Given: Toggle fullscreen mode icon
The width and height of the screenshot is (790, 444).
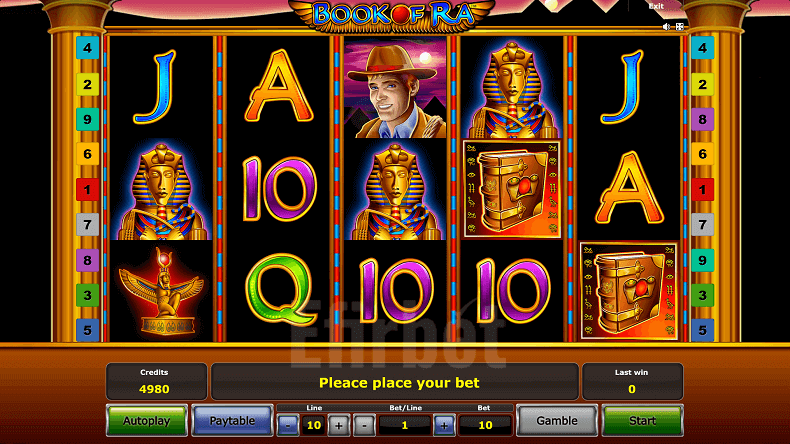Looking at the screenshot, I should (x=679, y=27).
